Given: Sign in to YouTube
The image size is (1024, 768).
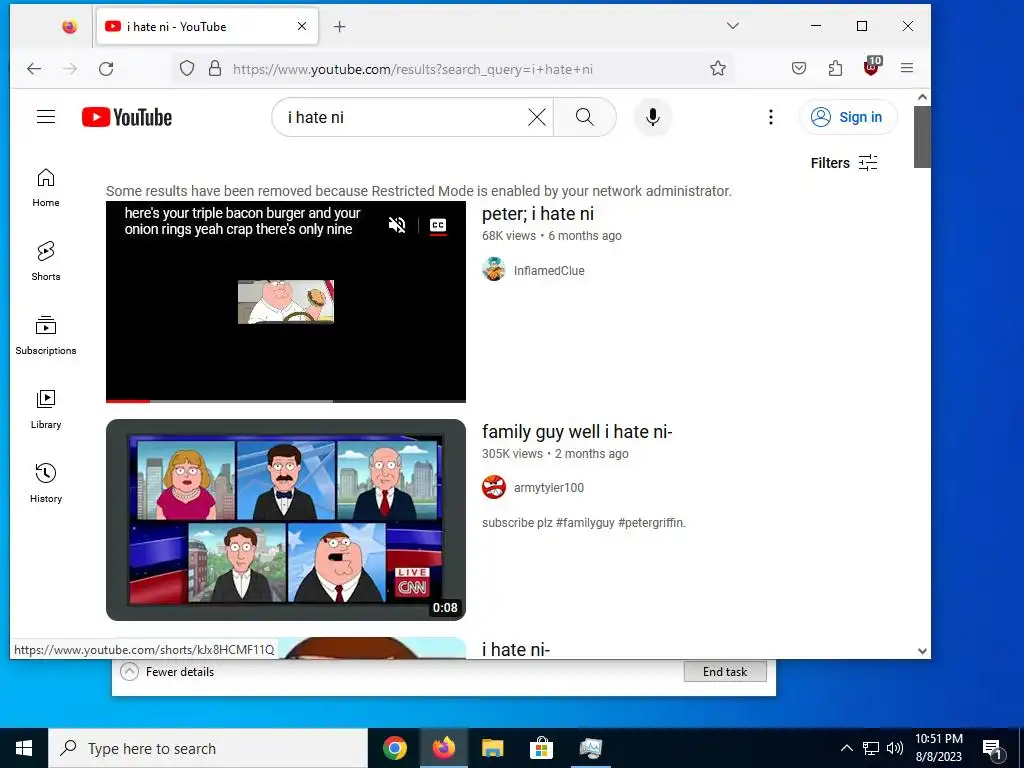Looking at the screenshot, I should coord(848,117).
